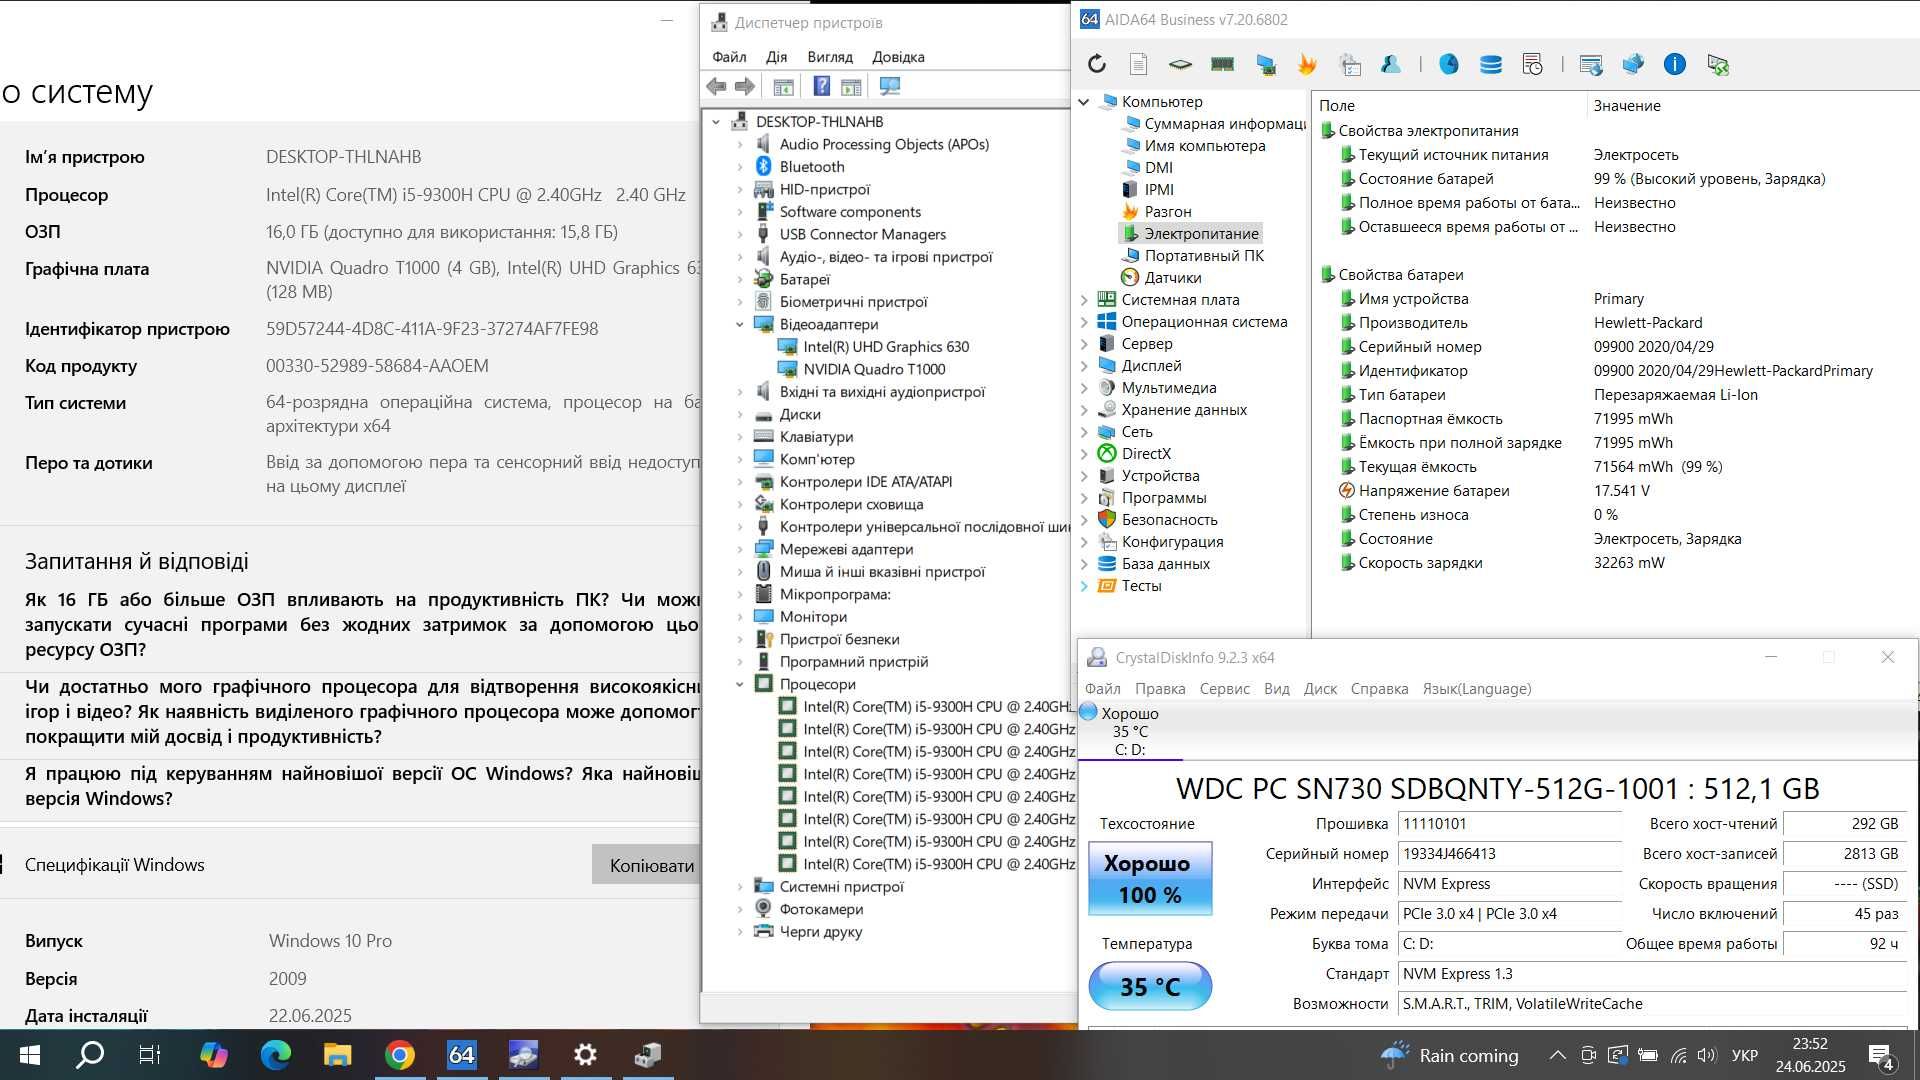This screenshot has height=1080, width=1920.
Task: Click Scan for hardware changes monitor icon
Action: [x=890, y=87]
